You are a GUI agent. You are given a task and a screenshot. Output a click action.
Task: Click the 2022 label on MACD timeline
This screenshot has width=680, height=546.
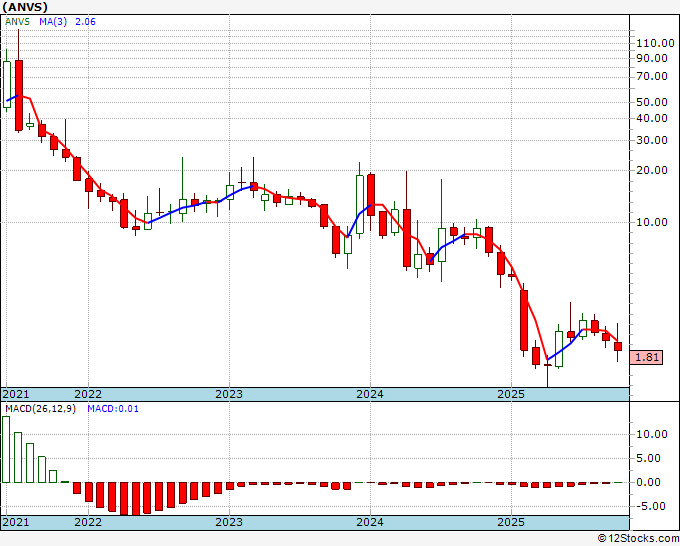(x=88, y=522)
